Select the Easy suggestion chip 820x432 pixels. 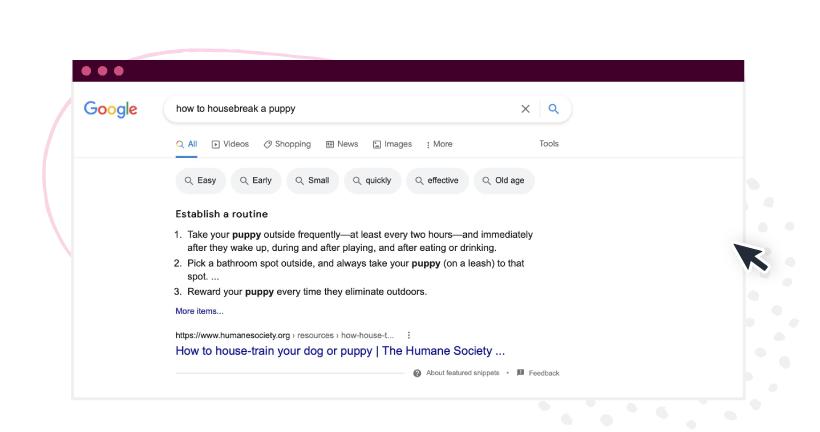pyautogui.click(x=200, y=180)
